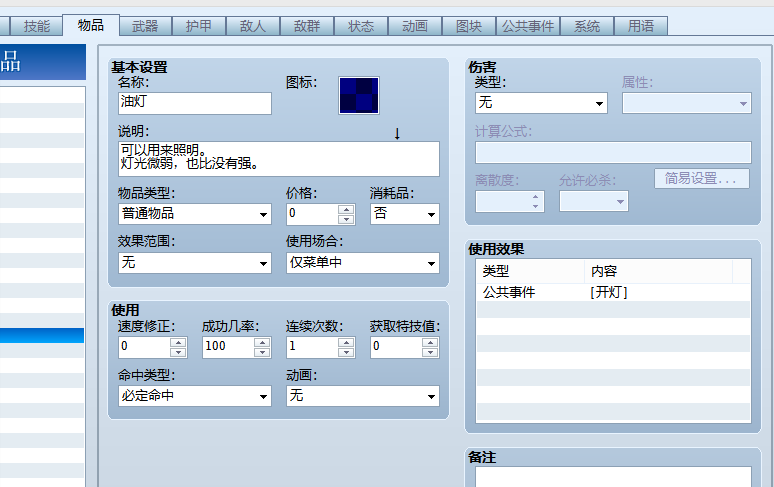Open the 图块 tab
This screenshot has width=774, height=487.
[x=469, y=26]
